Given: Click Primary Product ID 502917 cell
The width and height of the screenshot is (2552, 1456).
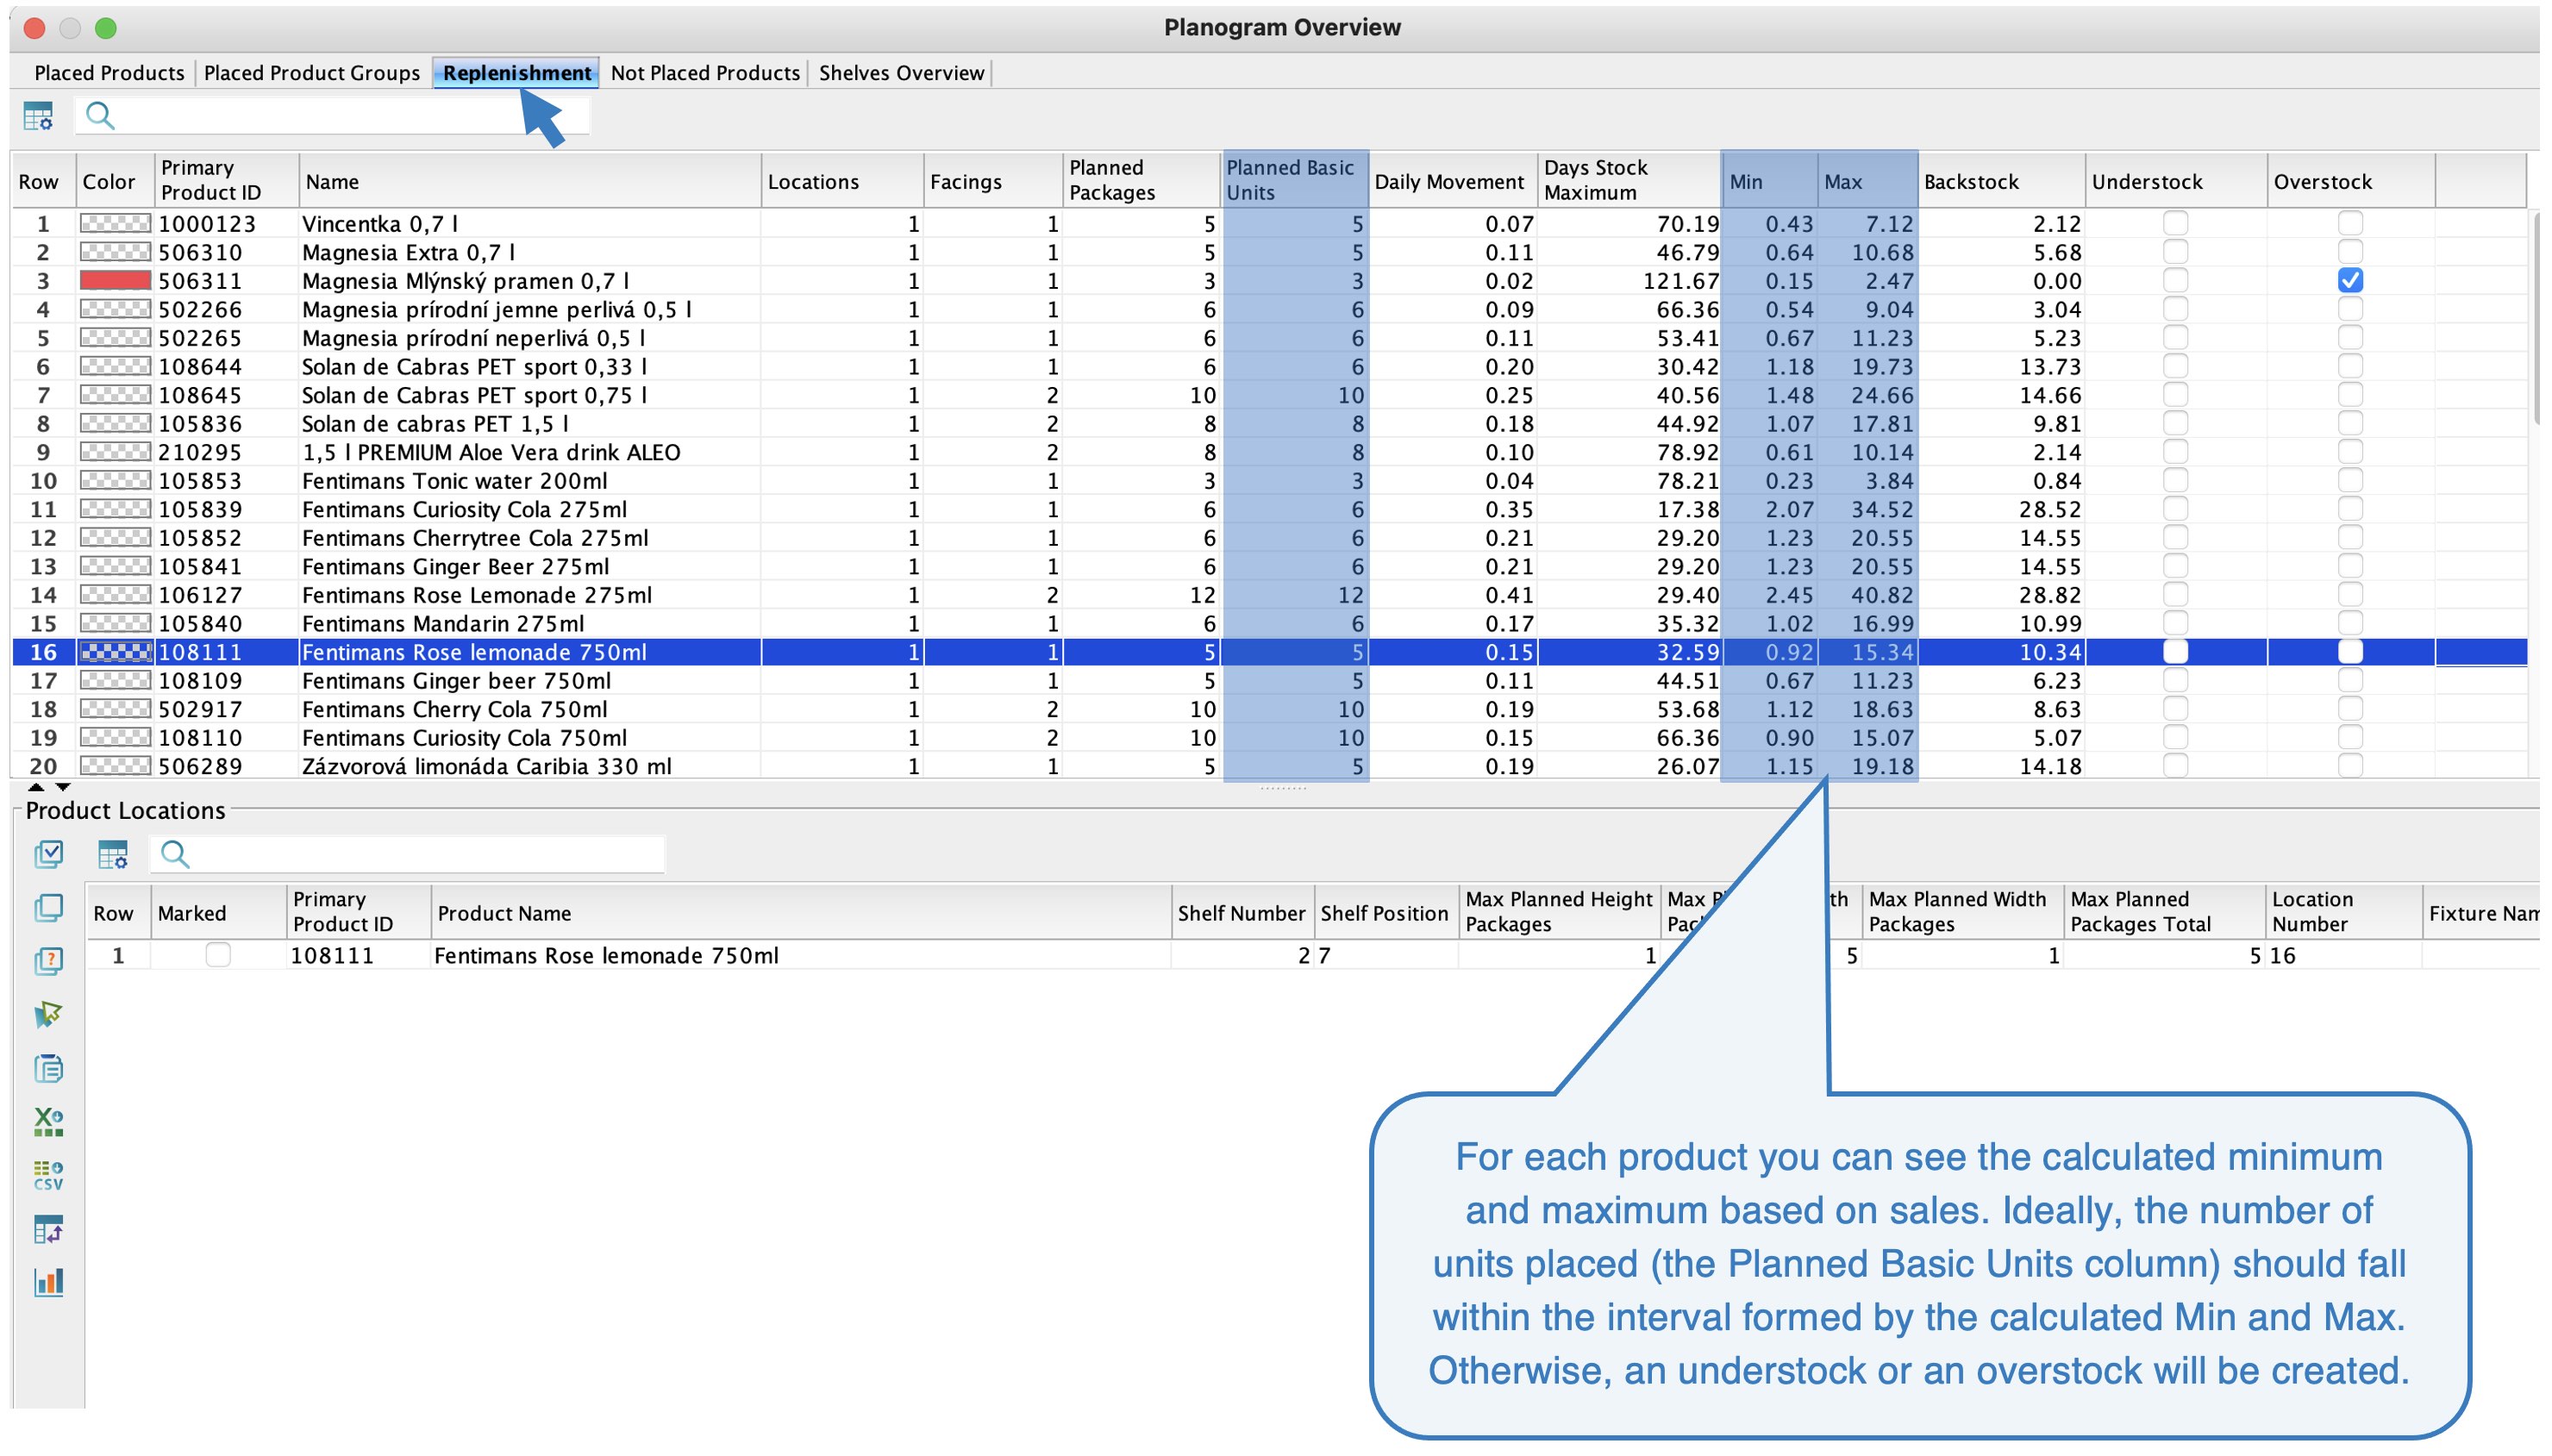Looking at the screenshot, I should click(x=227, y=709).
